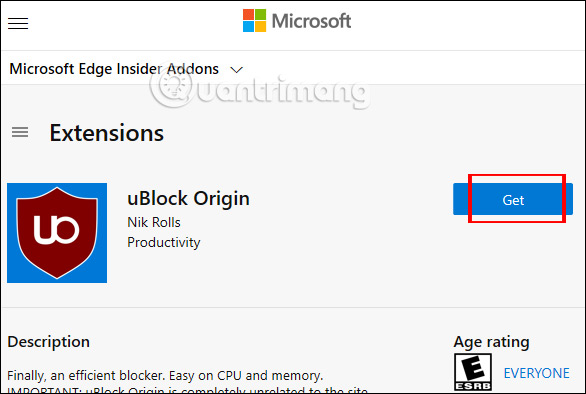Get the uBlock Origin extension
586x394 pixels.
coord(513,199)
